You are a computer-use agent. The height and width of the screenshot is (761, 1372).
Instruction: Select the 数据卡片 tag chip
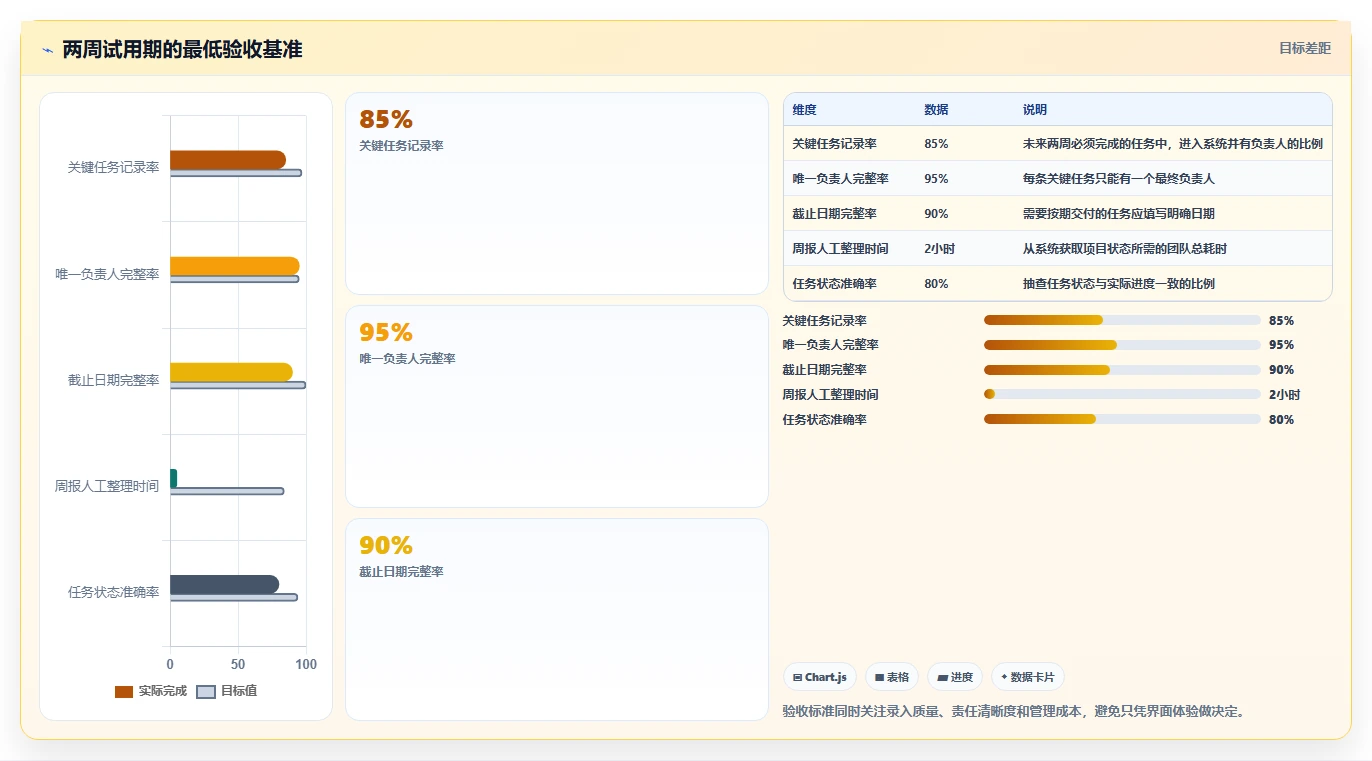point(1028,677)
